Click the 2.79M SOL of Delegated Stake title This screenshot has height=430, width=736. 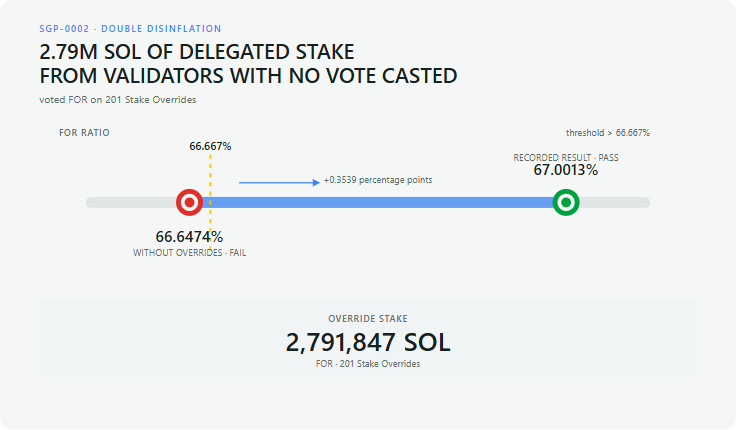coord(248,64)
